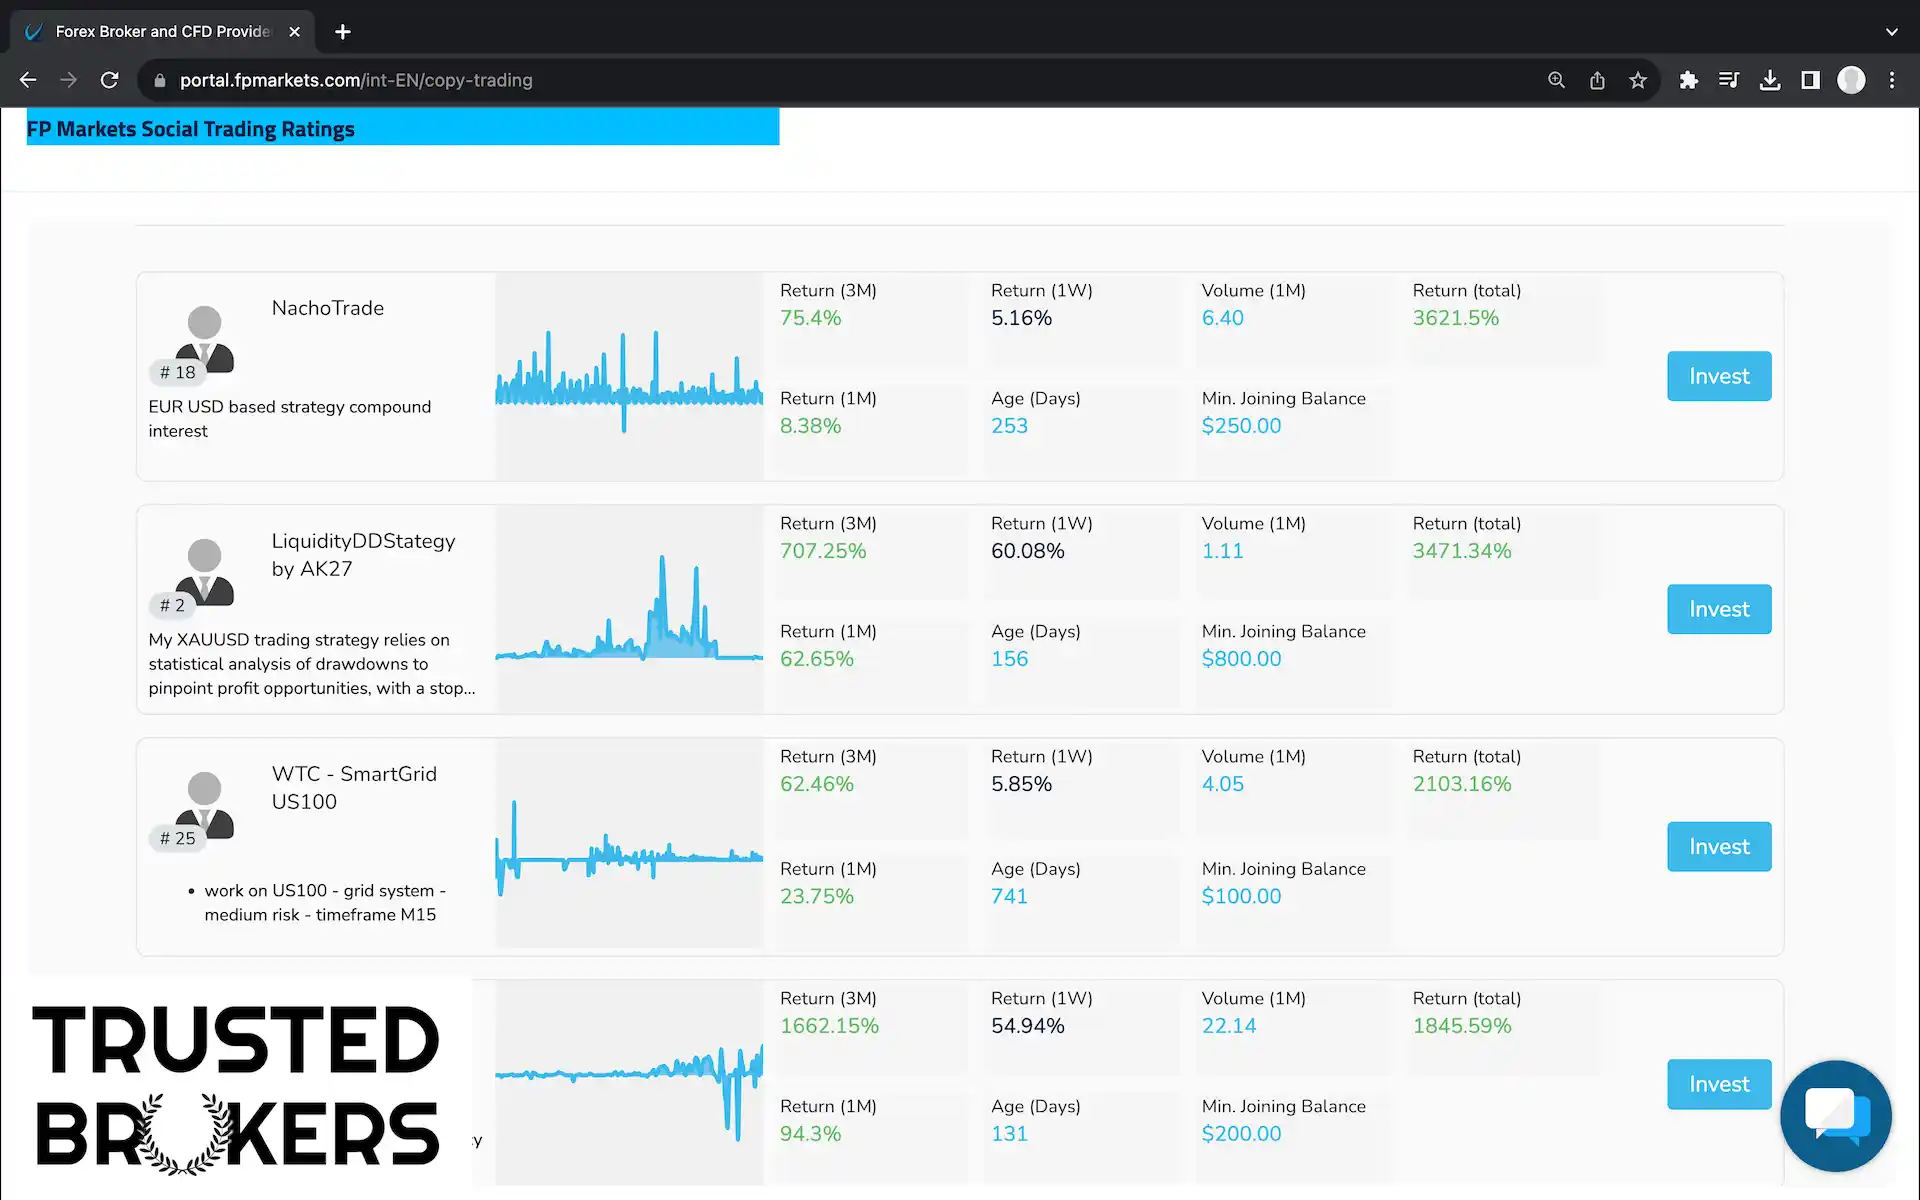Click WTC SmartGrid avatar icon
Screen dimensions: 1920x1200
click(205, 805)
